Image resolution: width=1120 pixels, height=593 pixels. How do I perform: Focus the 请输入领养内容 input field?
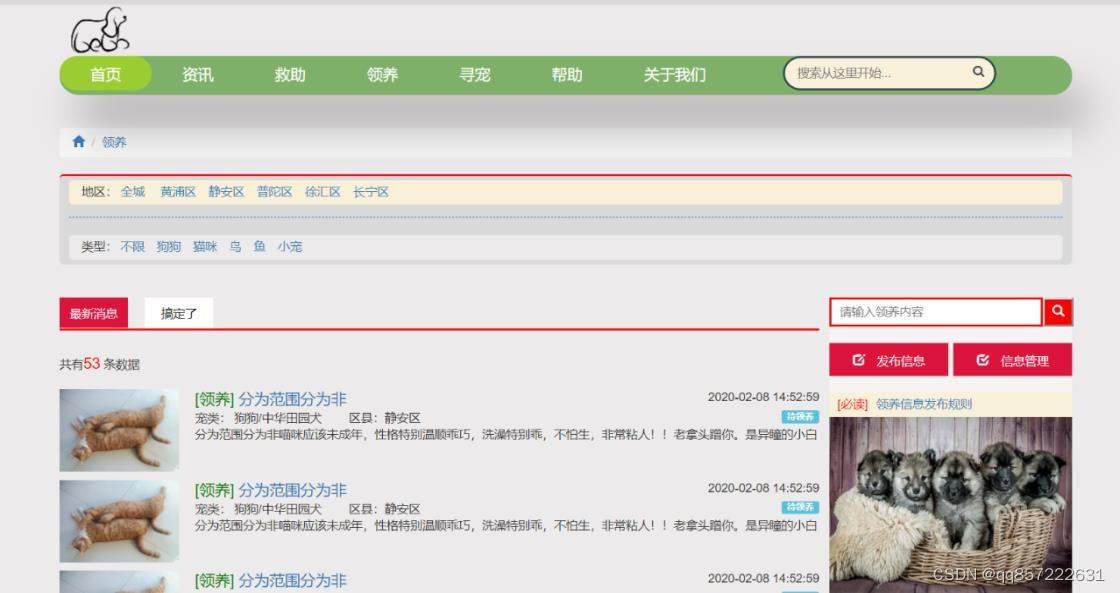(x=936, y=312)
